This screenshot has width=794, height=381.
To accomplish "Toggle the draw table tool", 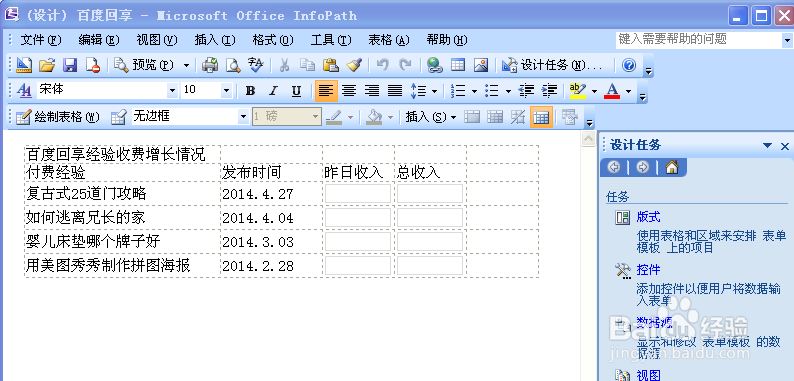I will pyautogui.click(x=58, y=118).
